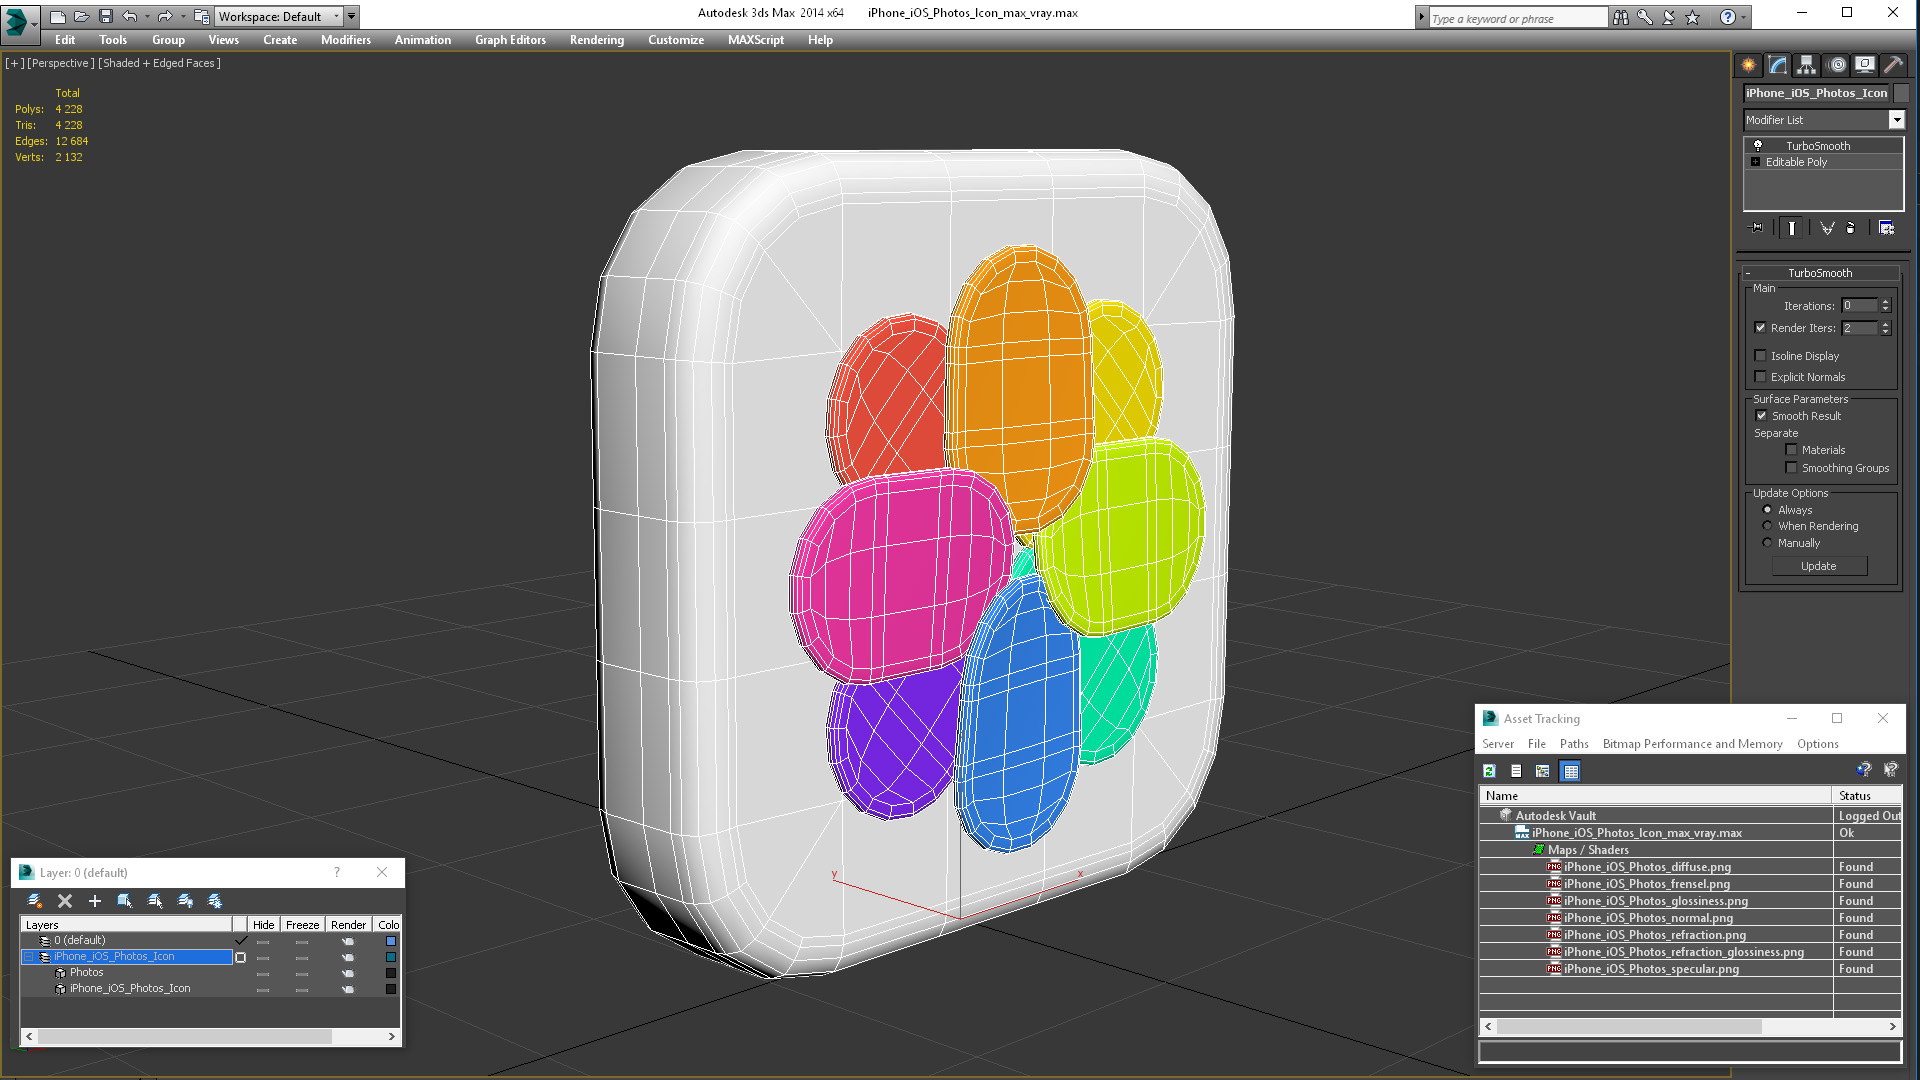Uncheck the Render Iters checkbox
The width and height of the screenshot is (1920, 1080).
pyautogui.click(x=1760, y=328)
